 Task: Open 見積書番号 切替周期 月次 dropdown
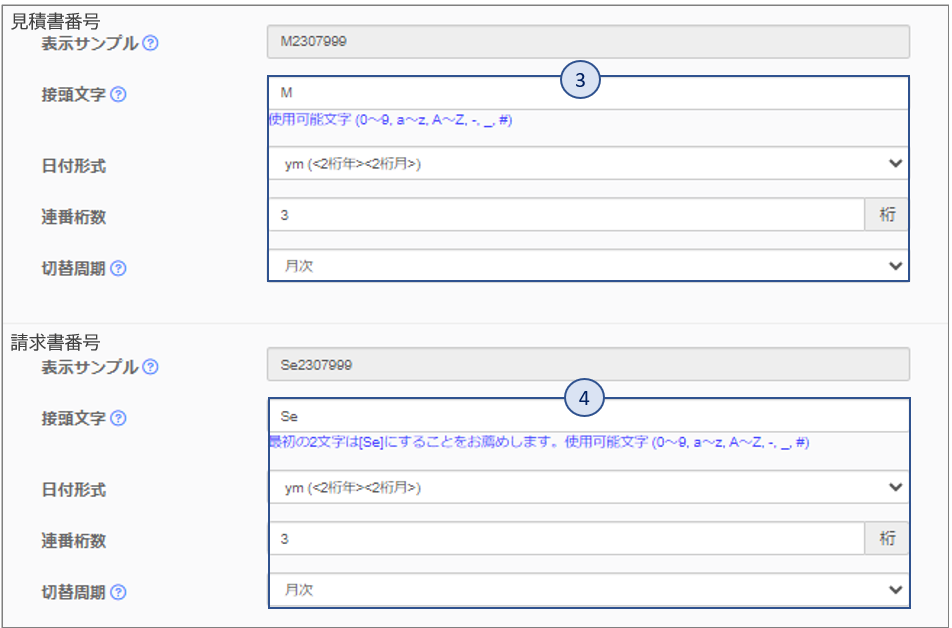coord(588,265)
